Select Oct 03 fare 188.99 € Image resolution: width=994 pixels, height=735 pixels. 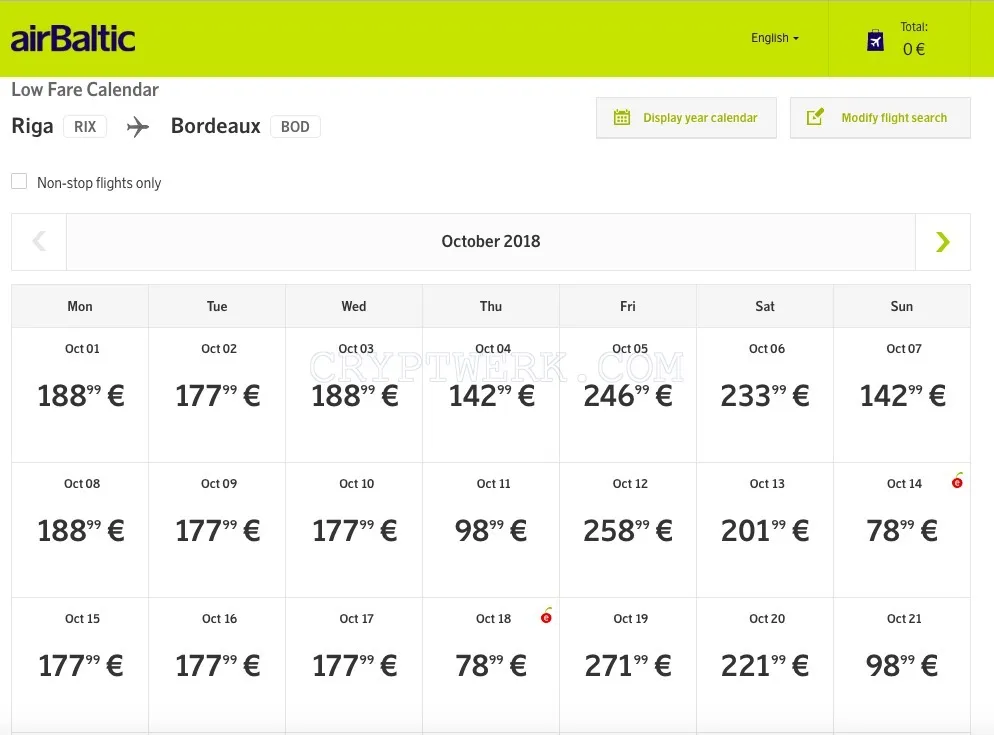tap(354, 395)
